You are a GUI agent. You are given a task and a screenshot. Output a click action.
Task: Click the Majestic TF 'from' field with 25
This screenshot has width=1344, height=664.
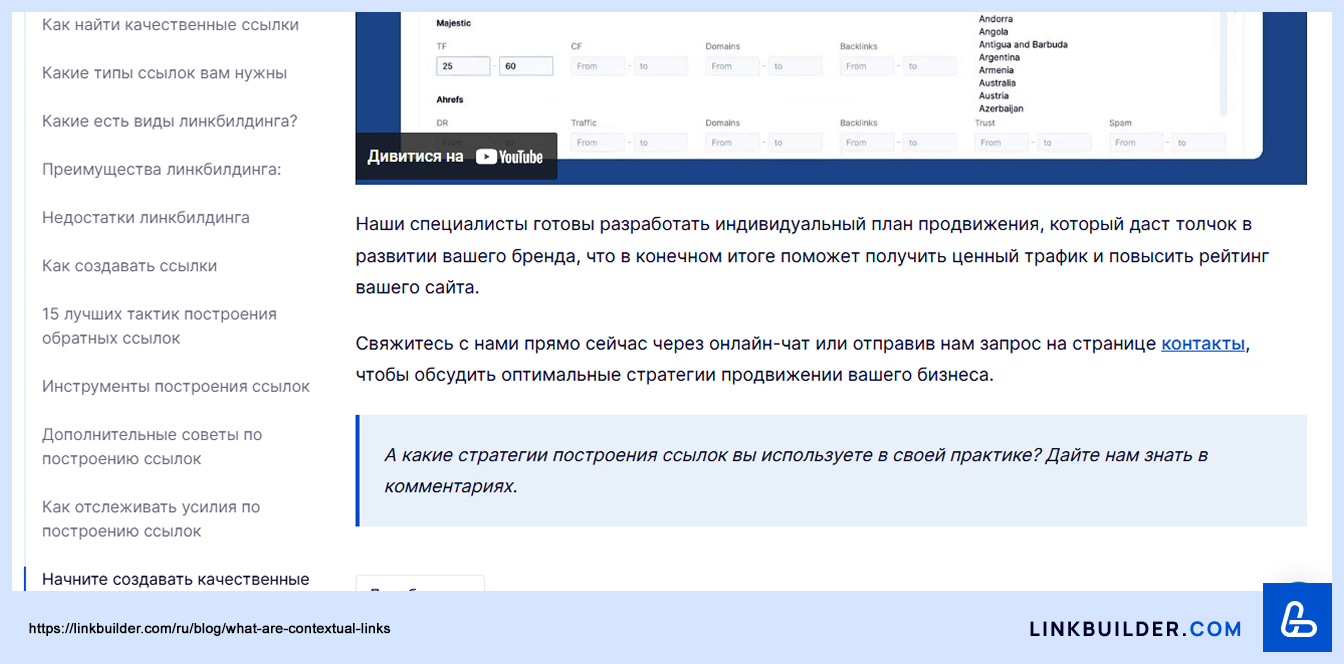click(463, 66)
